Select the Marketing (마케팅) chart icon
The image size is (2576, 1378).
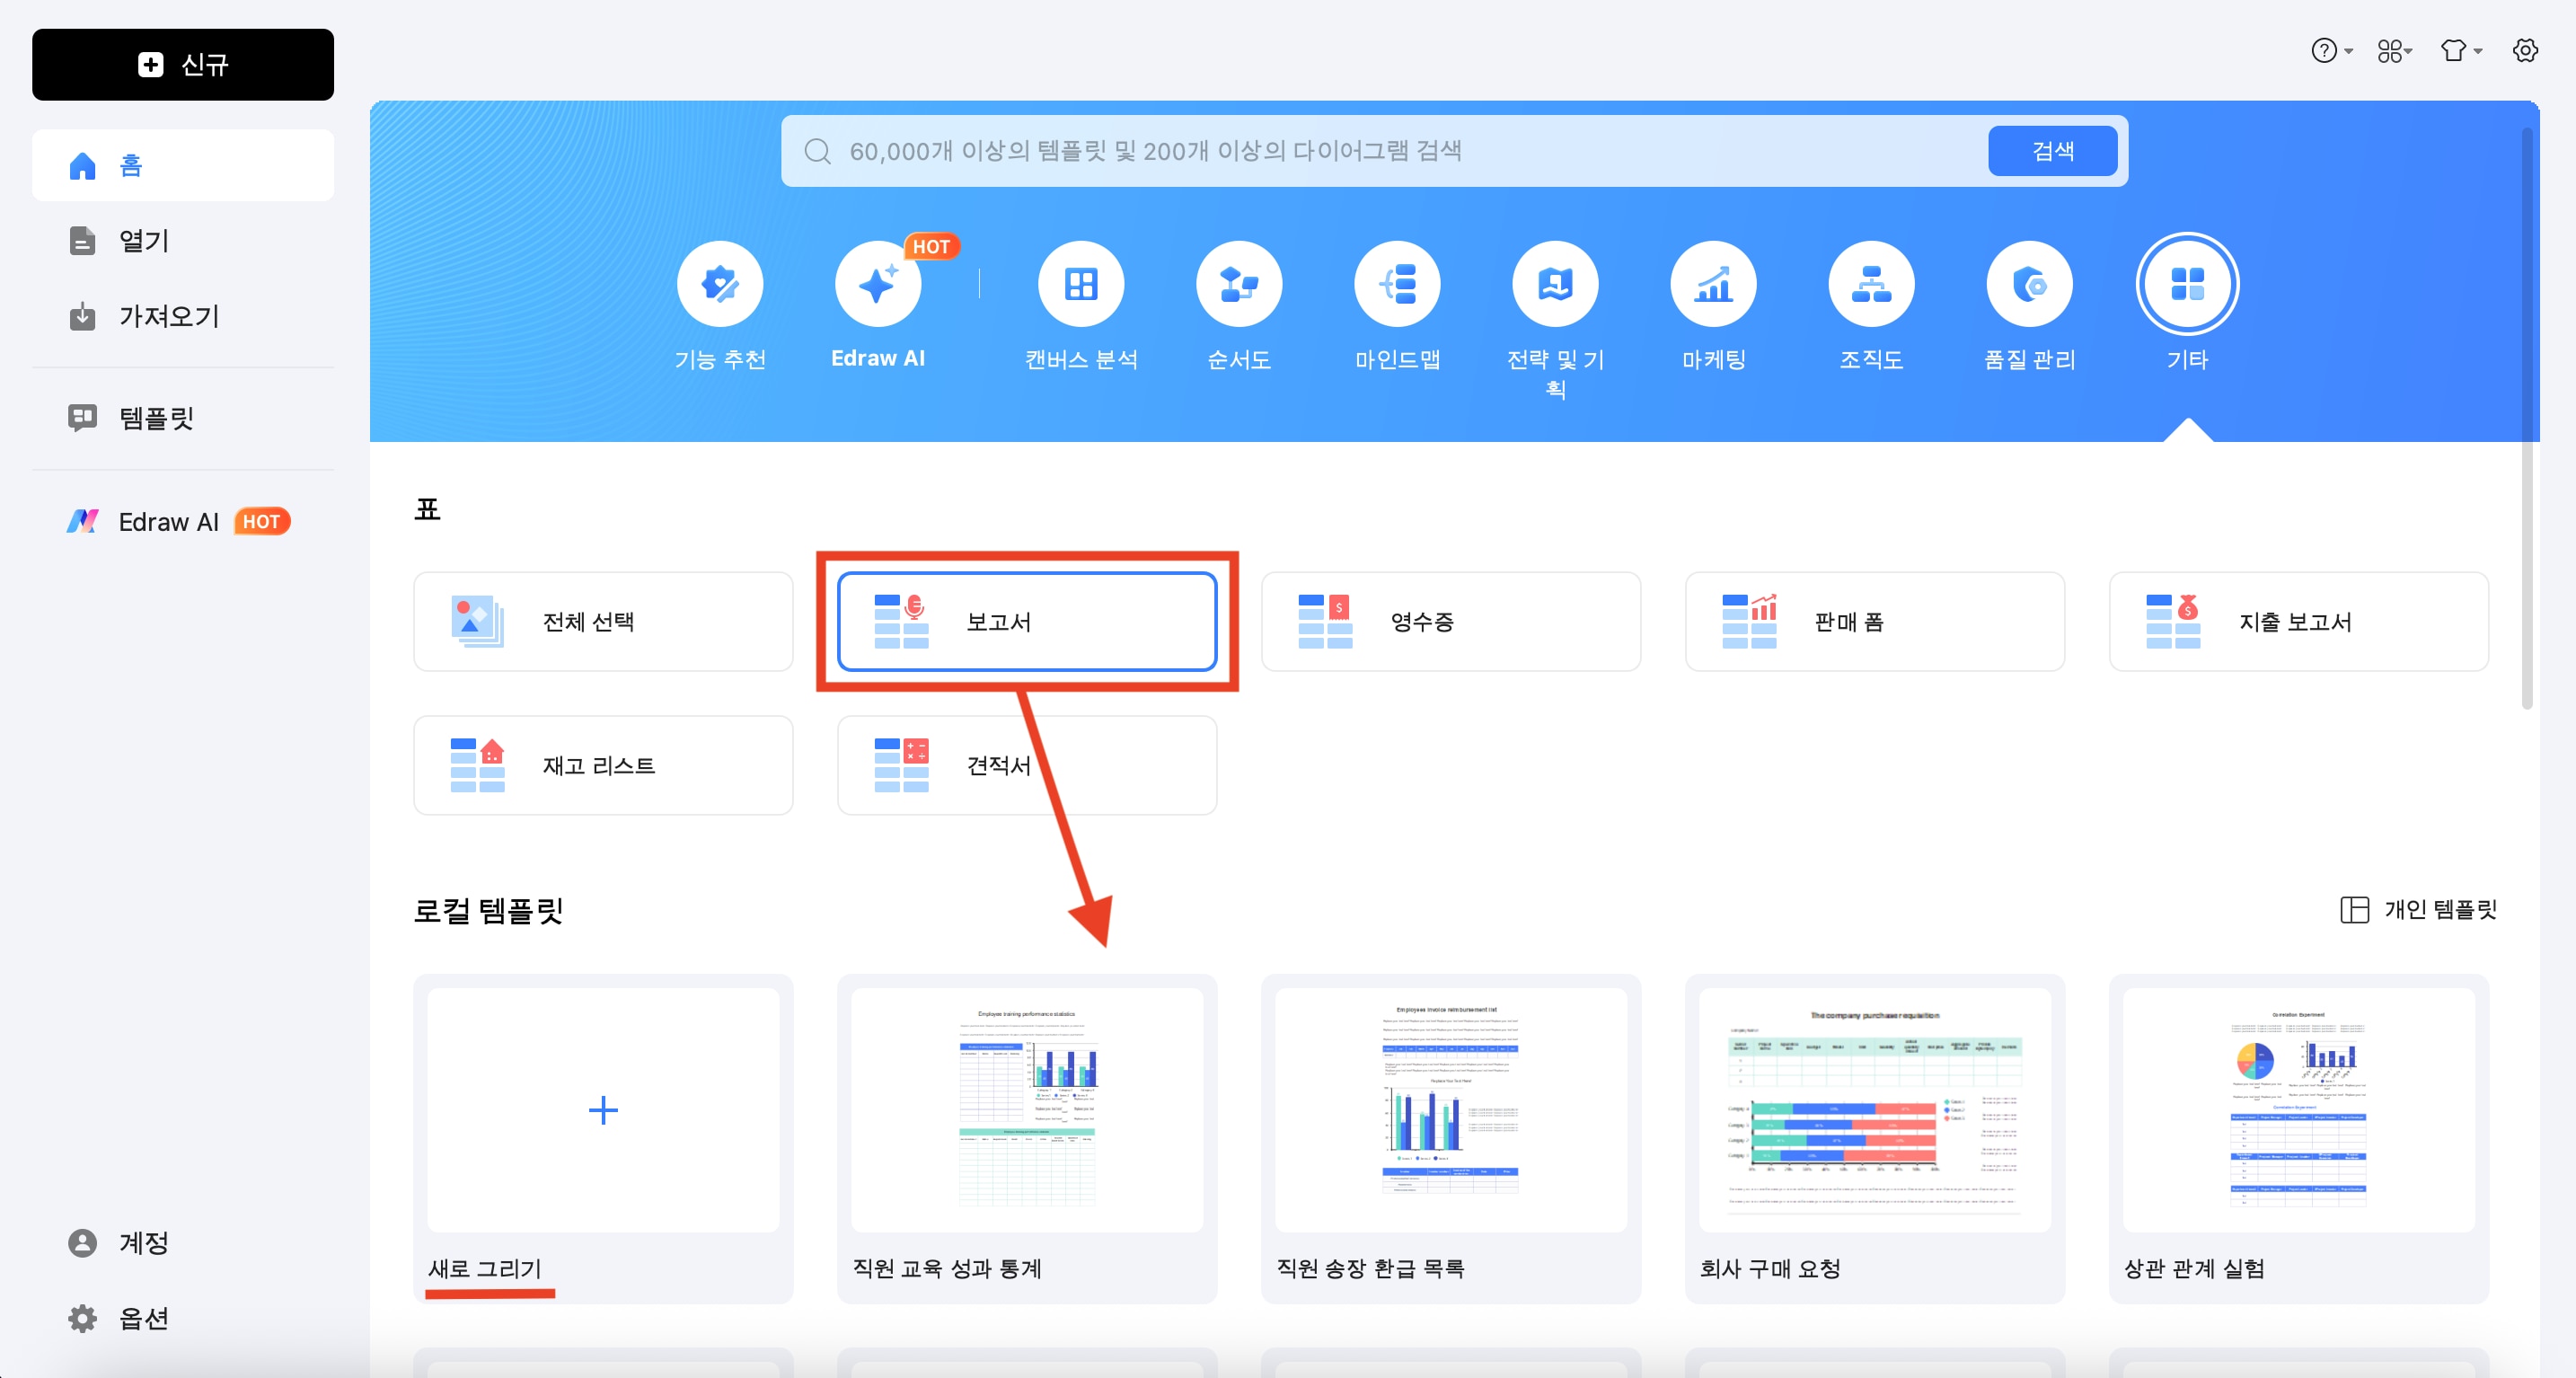pos(1713,285)
